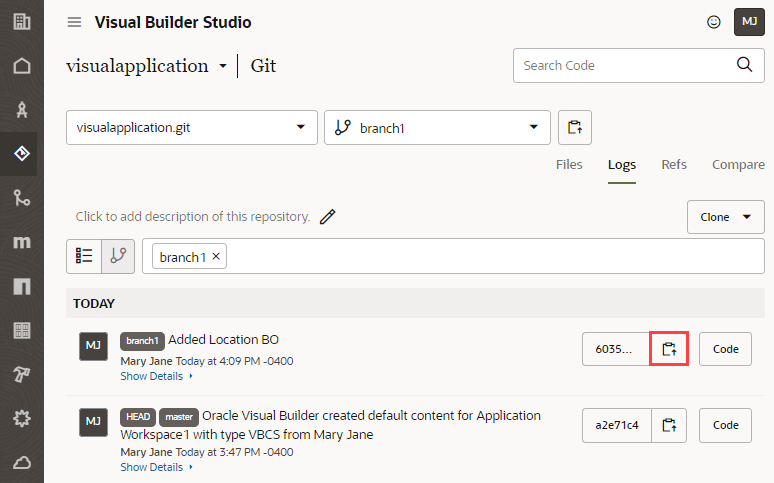The width and height of the screenshot is (774, 483).
Task: Switch to the Logs tab
Action: click(622, 164)
